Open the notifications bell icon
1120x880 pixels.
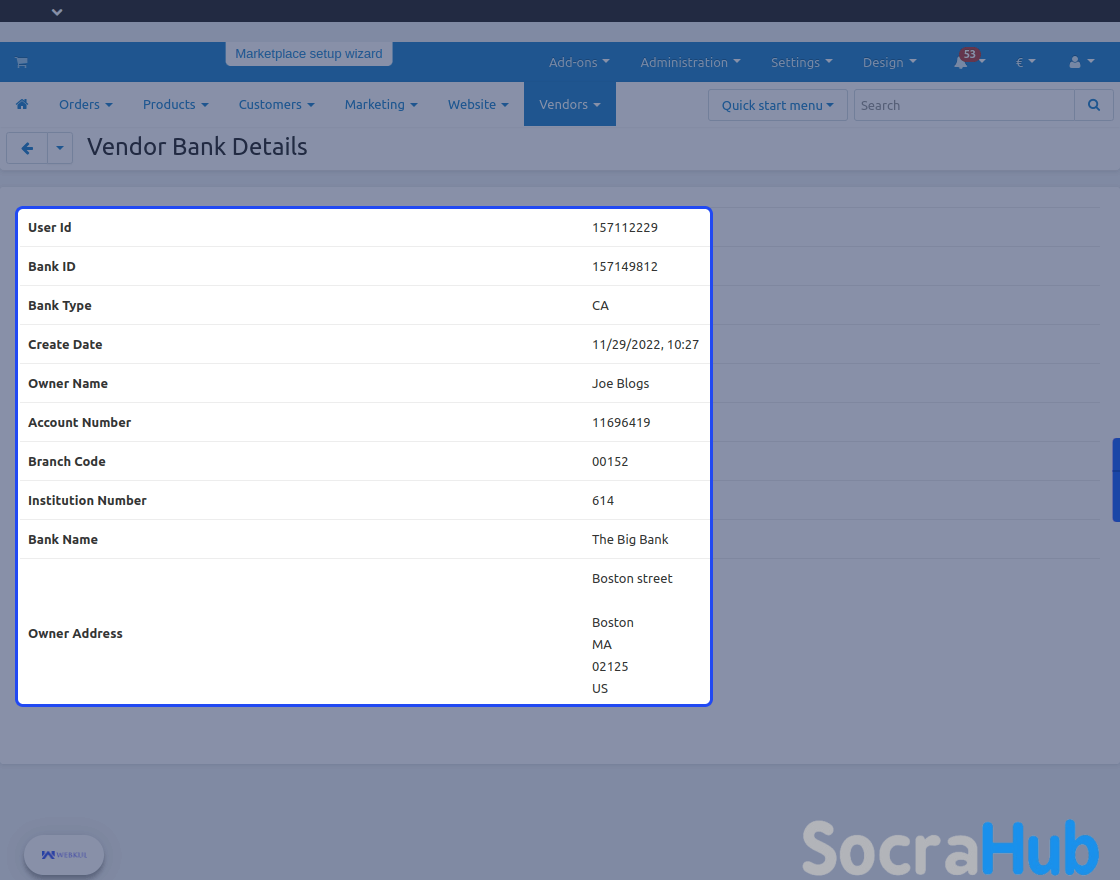coord(961,62)
